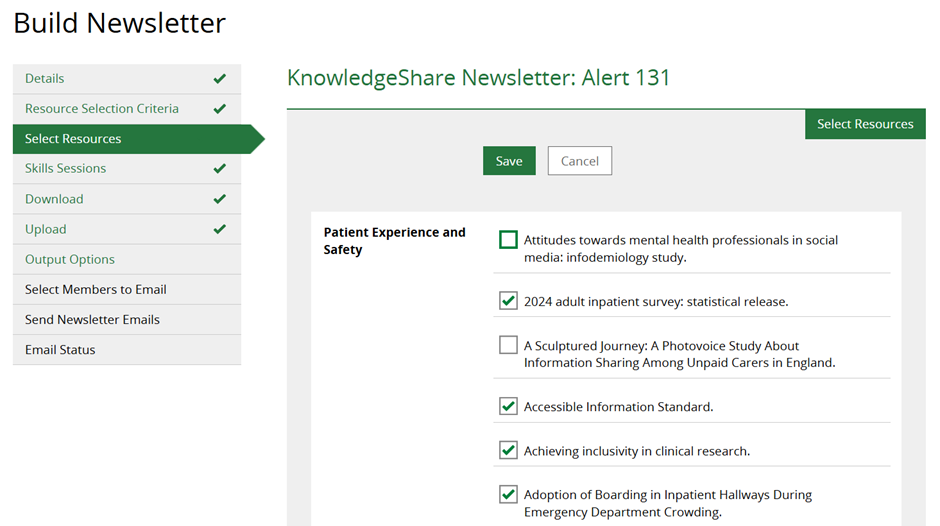Click the text 'Accessible Information Standard.'

pos(619,407)
